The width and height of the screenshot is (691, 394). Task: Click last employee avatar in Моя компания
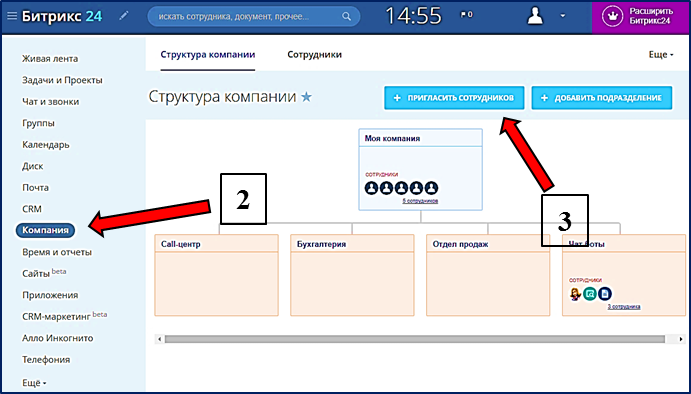pos(431,188)
